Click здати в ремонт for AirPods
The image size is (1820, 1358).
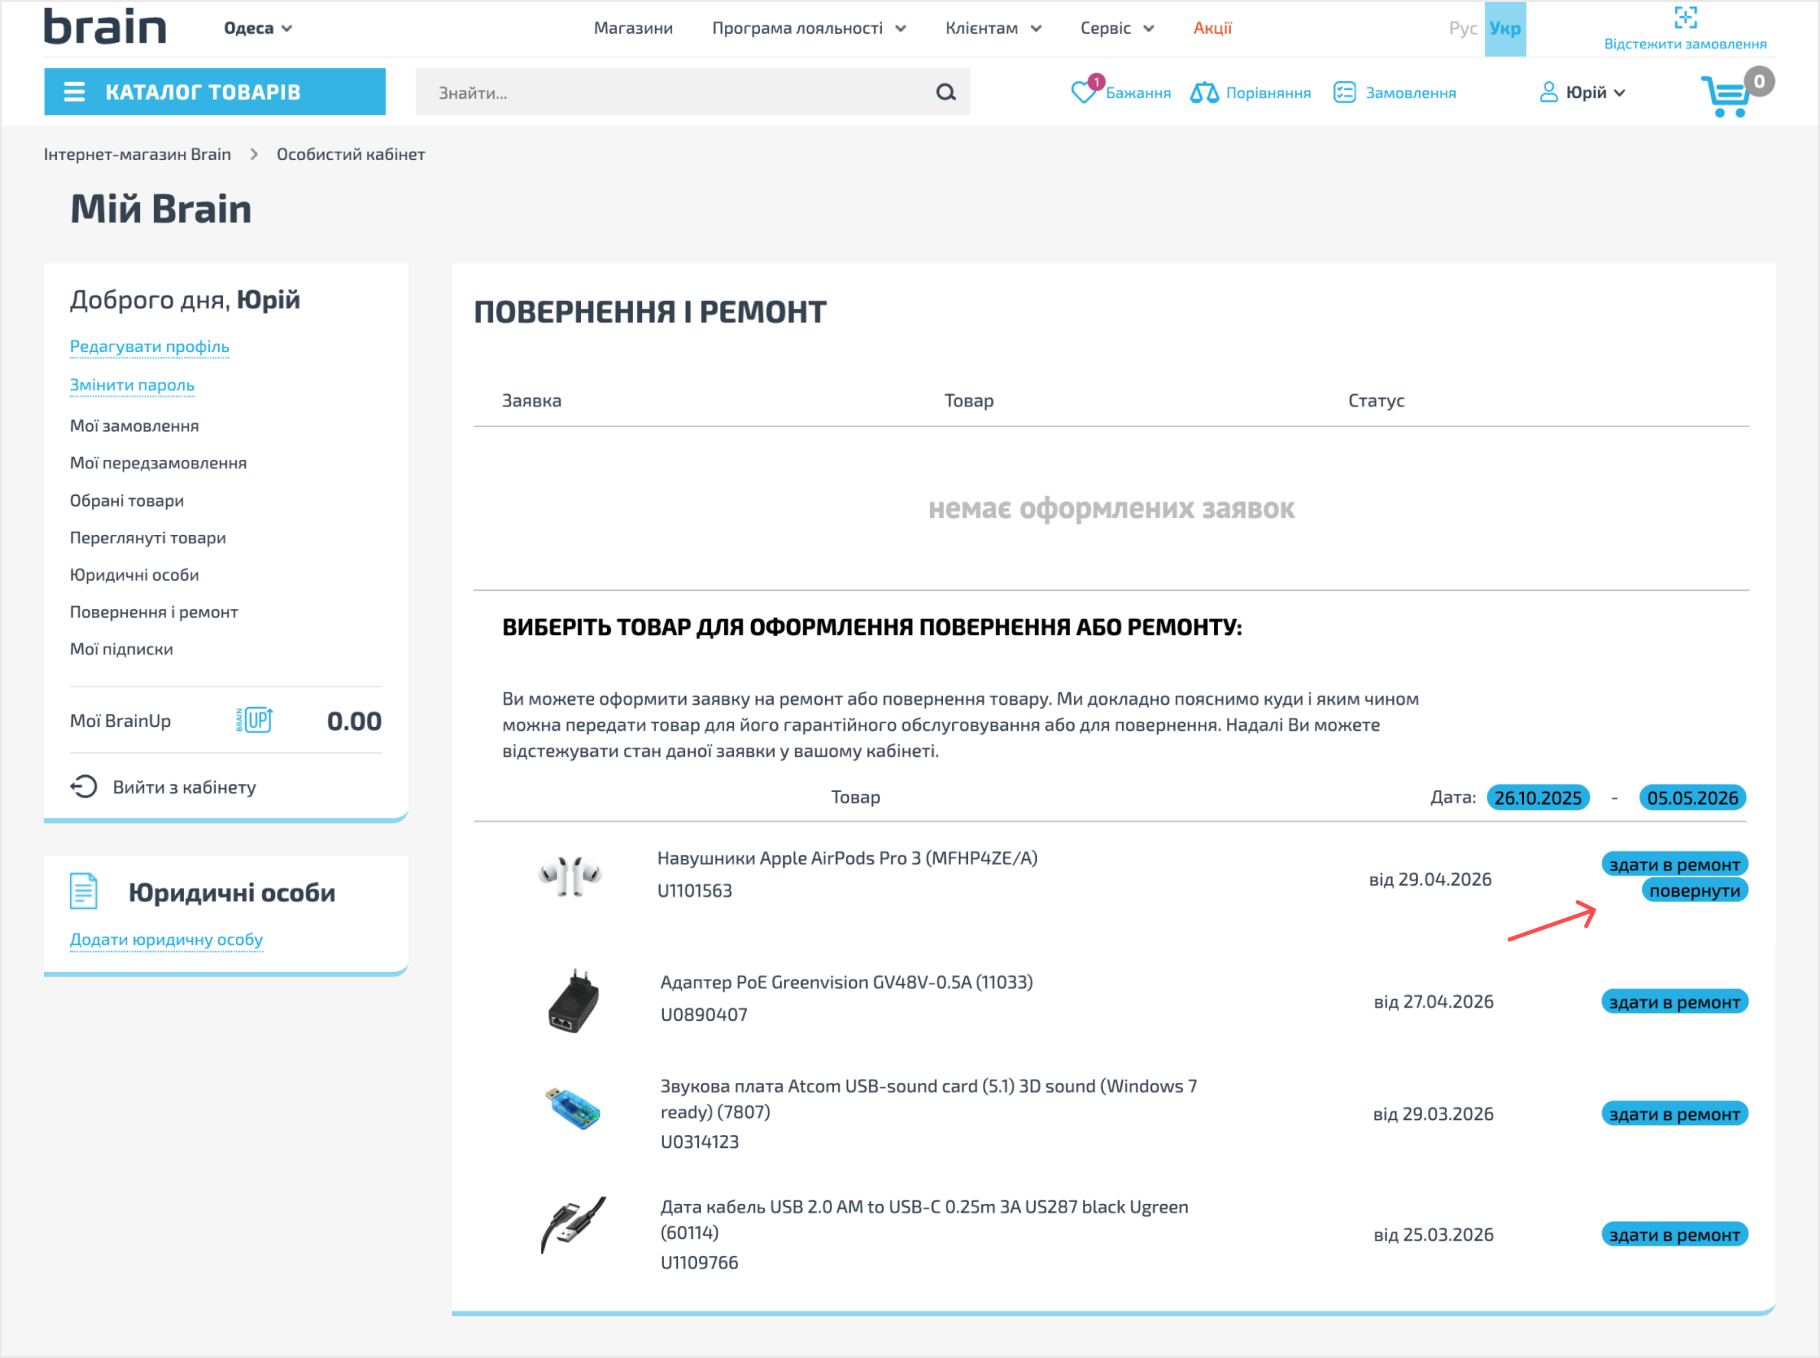coord(1675,864)
